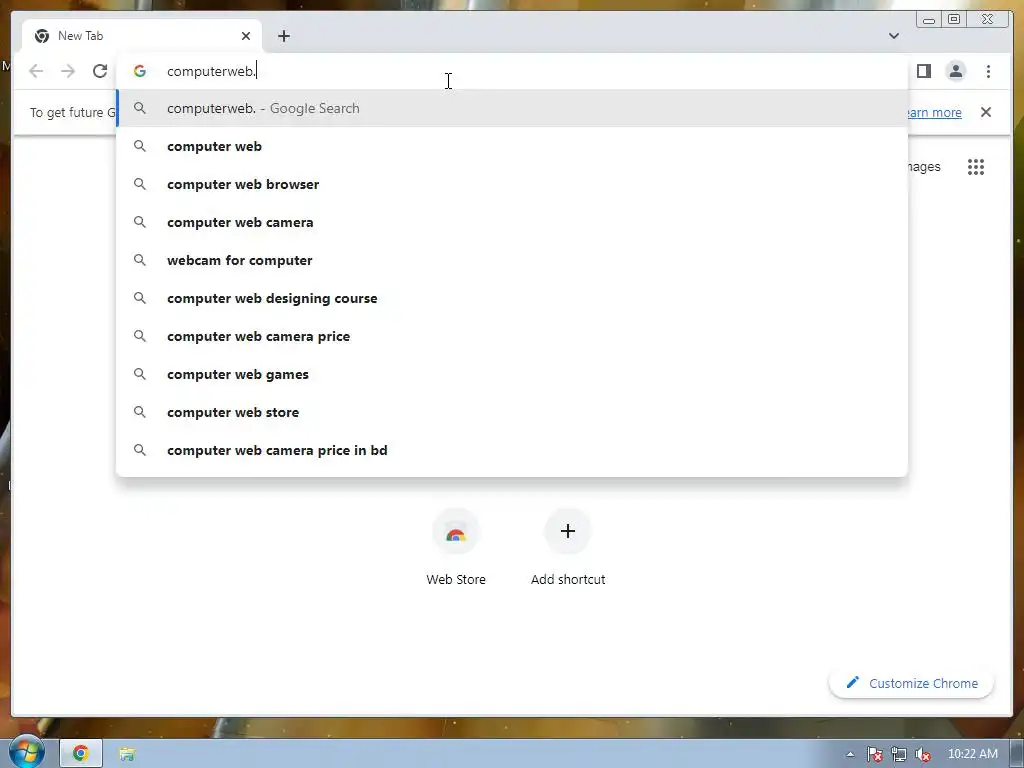Maximize the Chrome window
This screenshot has height=768, width=1024.
[954, 20]
